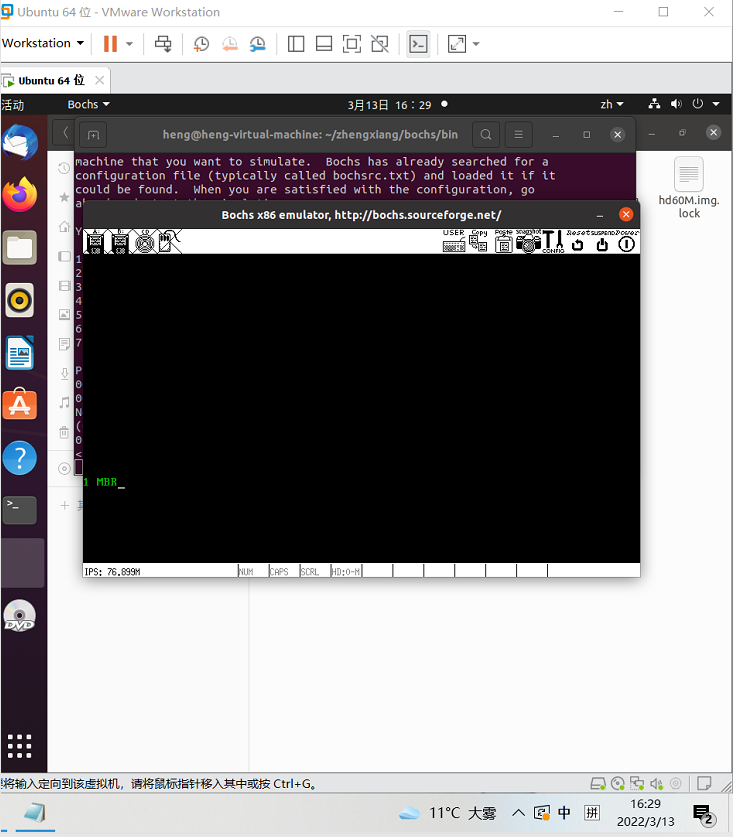This screenshot has width=733, height=837.
Task: Click the Power icon in Bochs
Action: tap(627, 244)
